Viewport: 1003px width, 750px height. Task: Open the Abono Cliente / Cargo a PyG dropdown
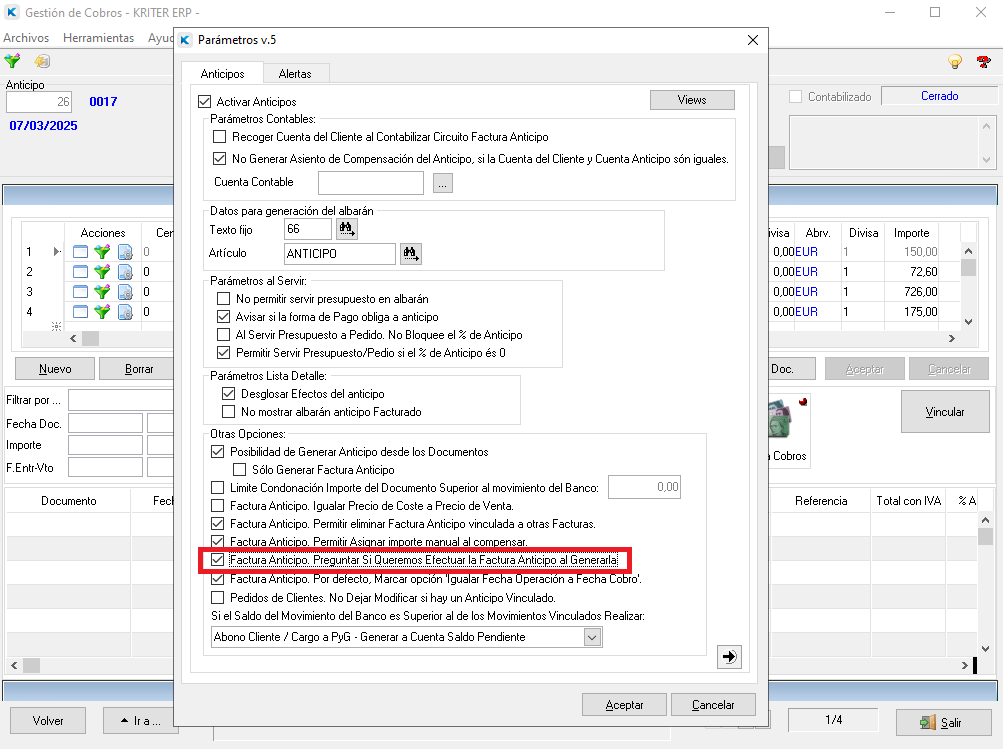(592, 637)
